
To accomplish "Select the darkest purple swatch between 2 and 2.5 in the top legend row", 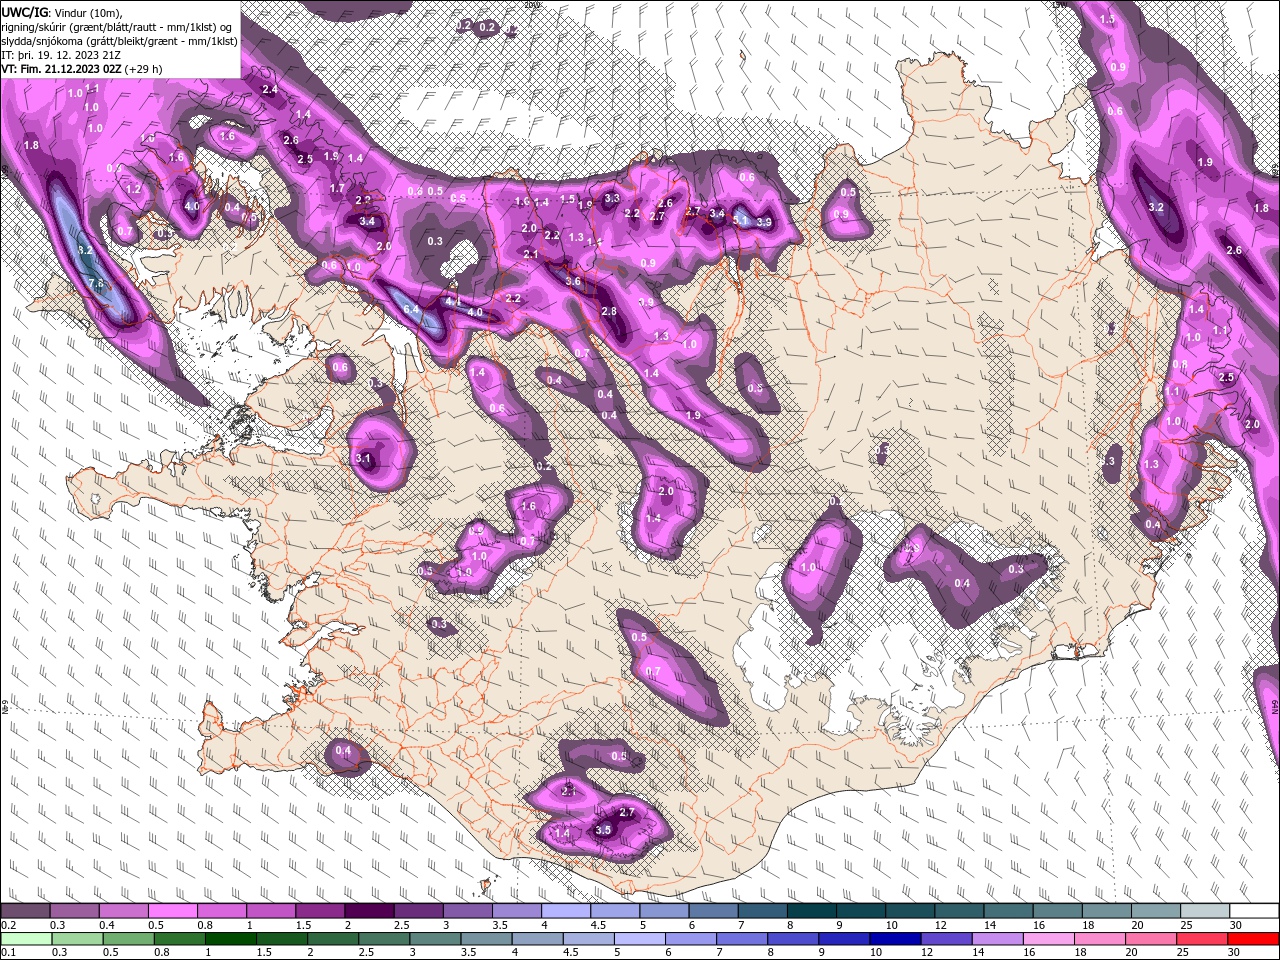I will click(369, 911).
